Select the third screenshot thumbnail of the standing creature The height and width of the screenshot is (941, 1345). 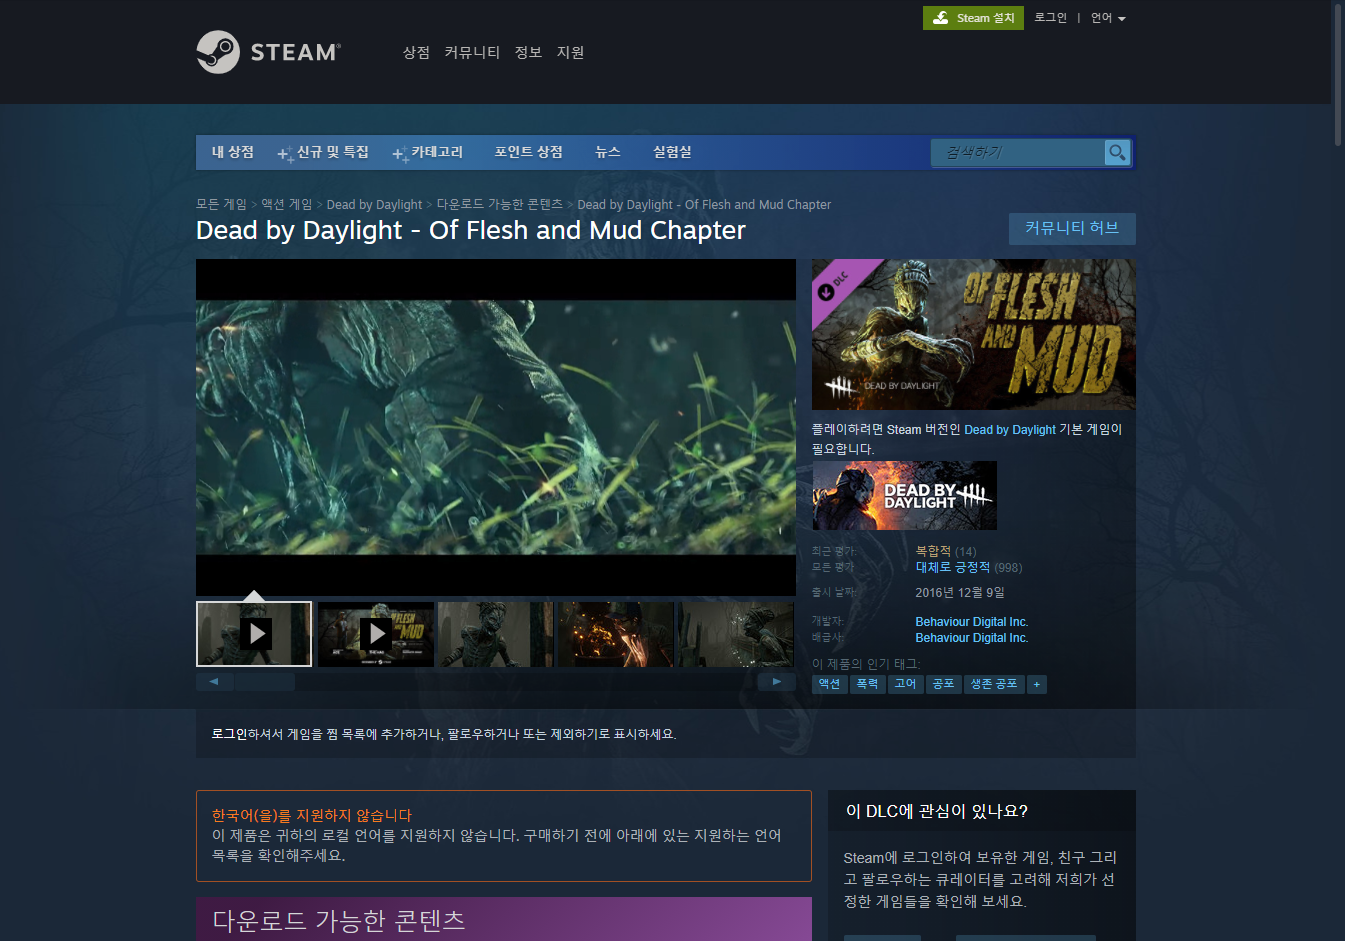tap(495, 634)
